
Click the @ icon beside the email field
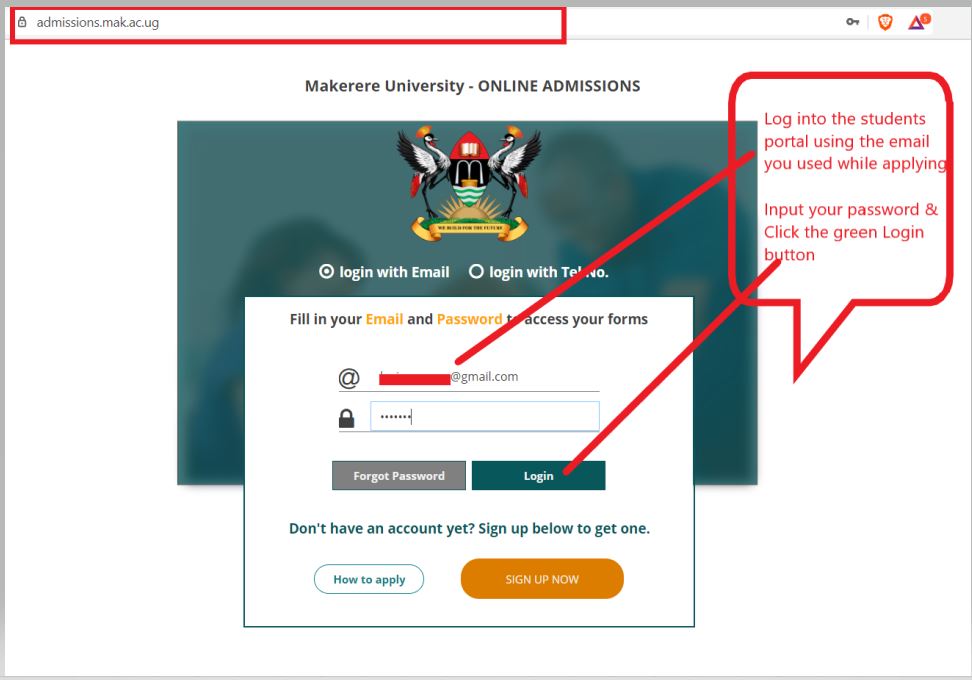[x=348, y=378]
